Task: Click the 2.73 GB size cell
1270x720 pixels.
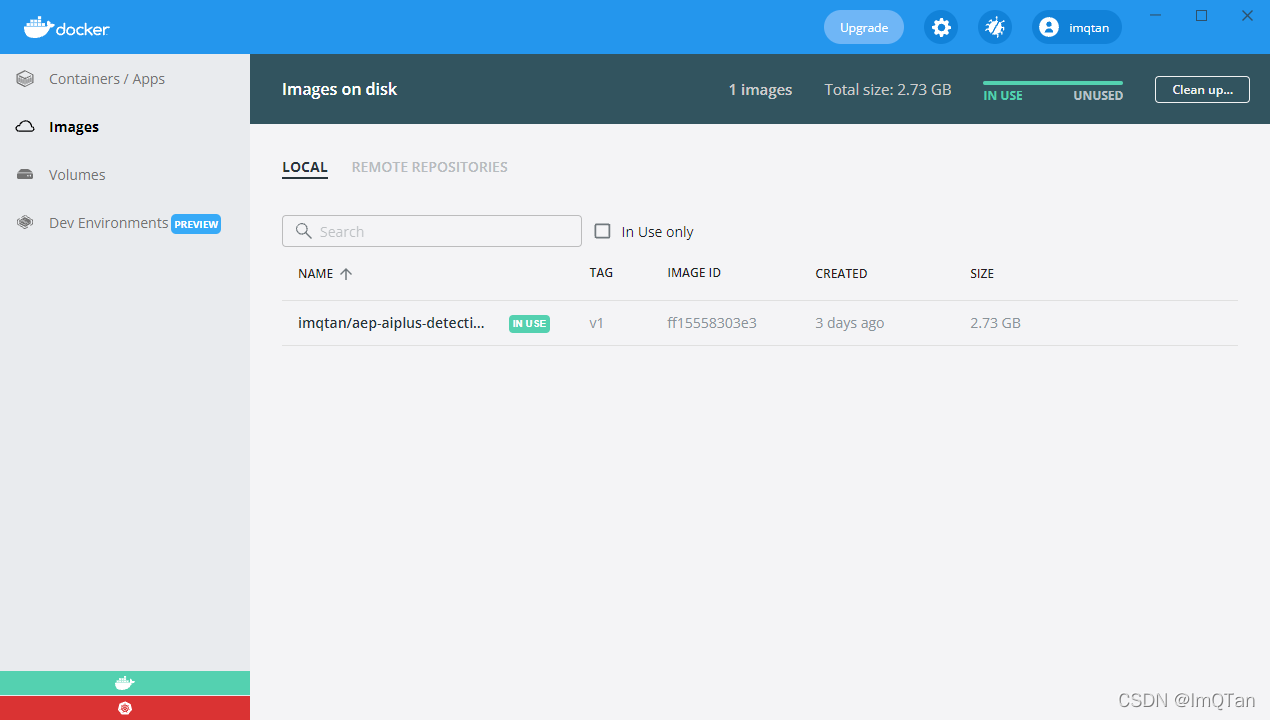Action: [x=995, y=323]
